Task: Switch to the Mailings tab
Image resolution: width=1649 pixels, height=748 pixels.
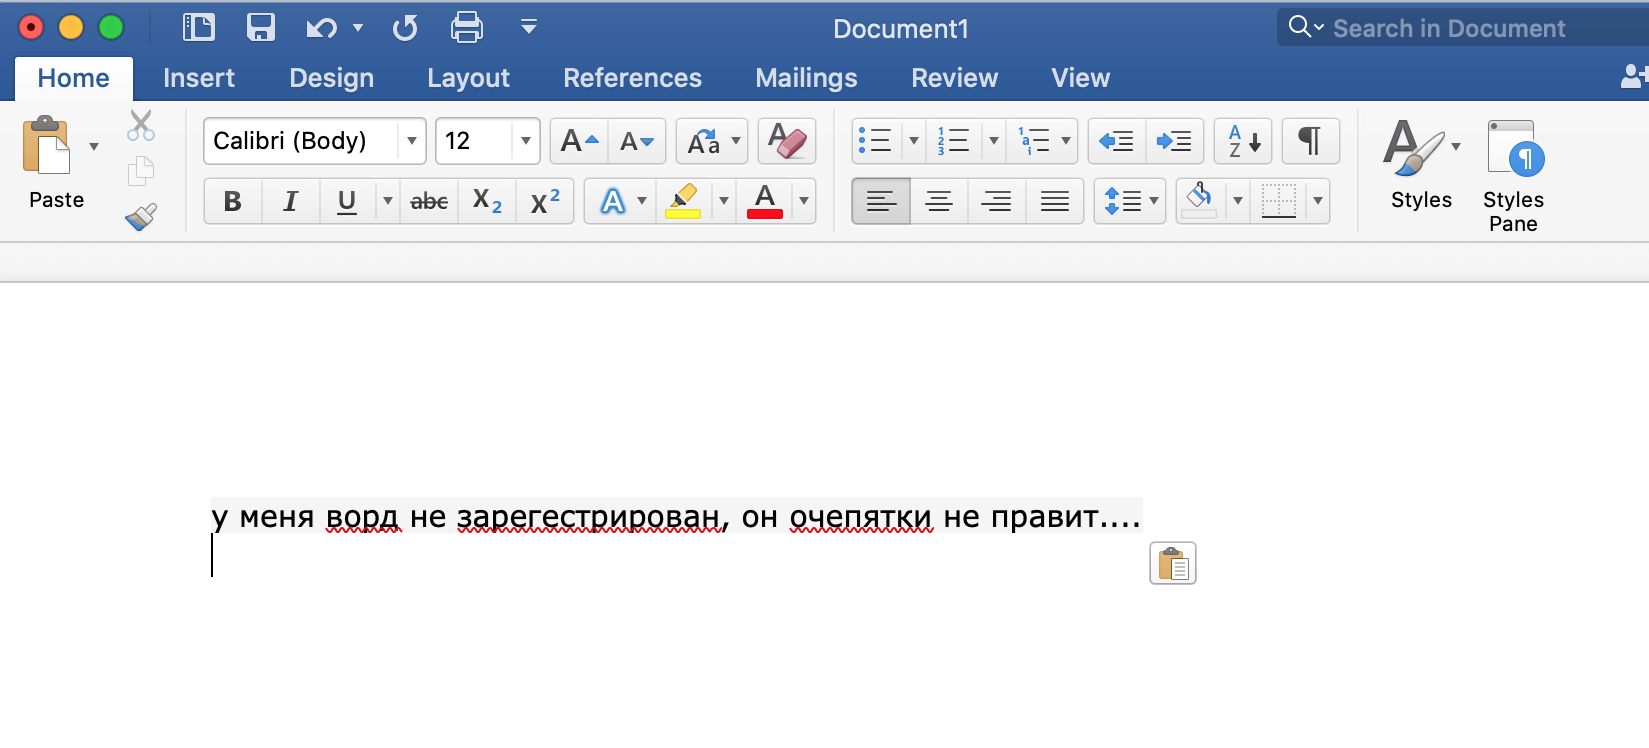Action: pyautogui.click(x=806, y=78)
